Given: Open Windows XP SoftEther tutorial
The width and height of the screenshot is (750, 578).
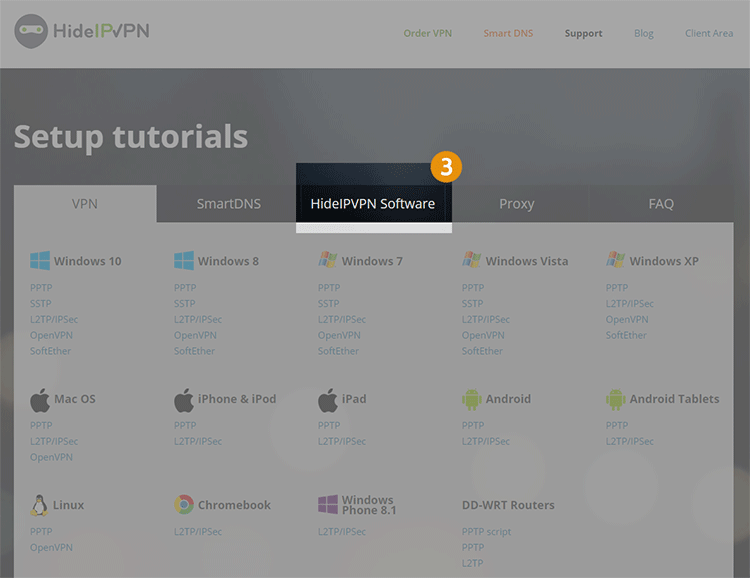Looking at the screenshot, I should pyautogui.click(x=626, y=335).
